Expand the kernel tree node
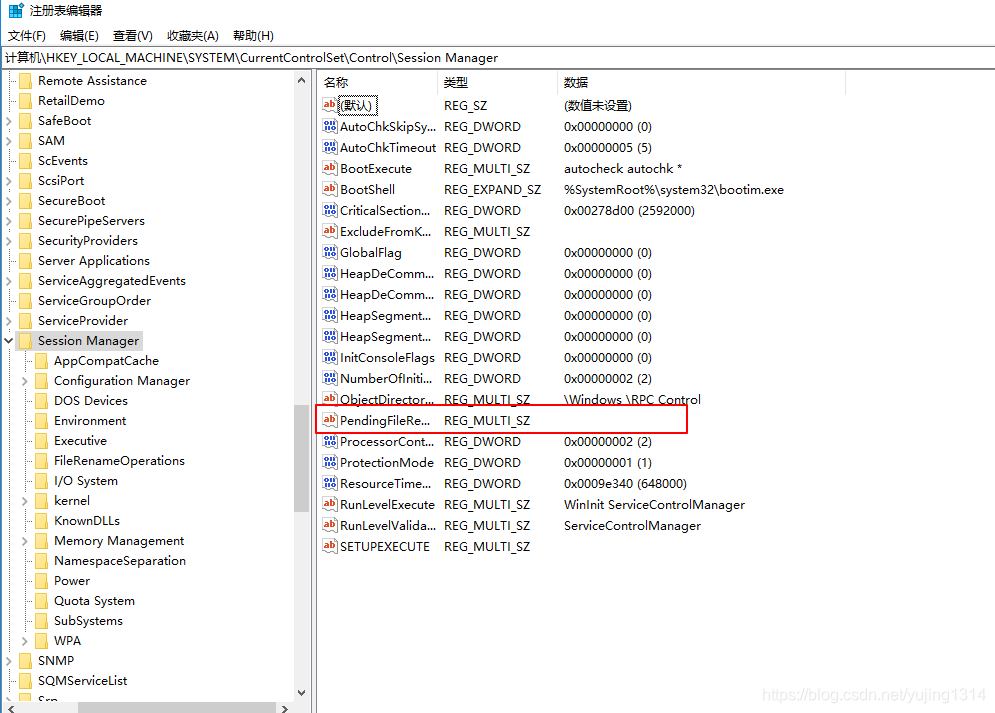The width and height of the screenshot is (995, 713). (x=25, y=500)
